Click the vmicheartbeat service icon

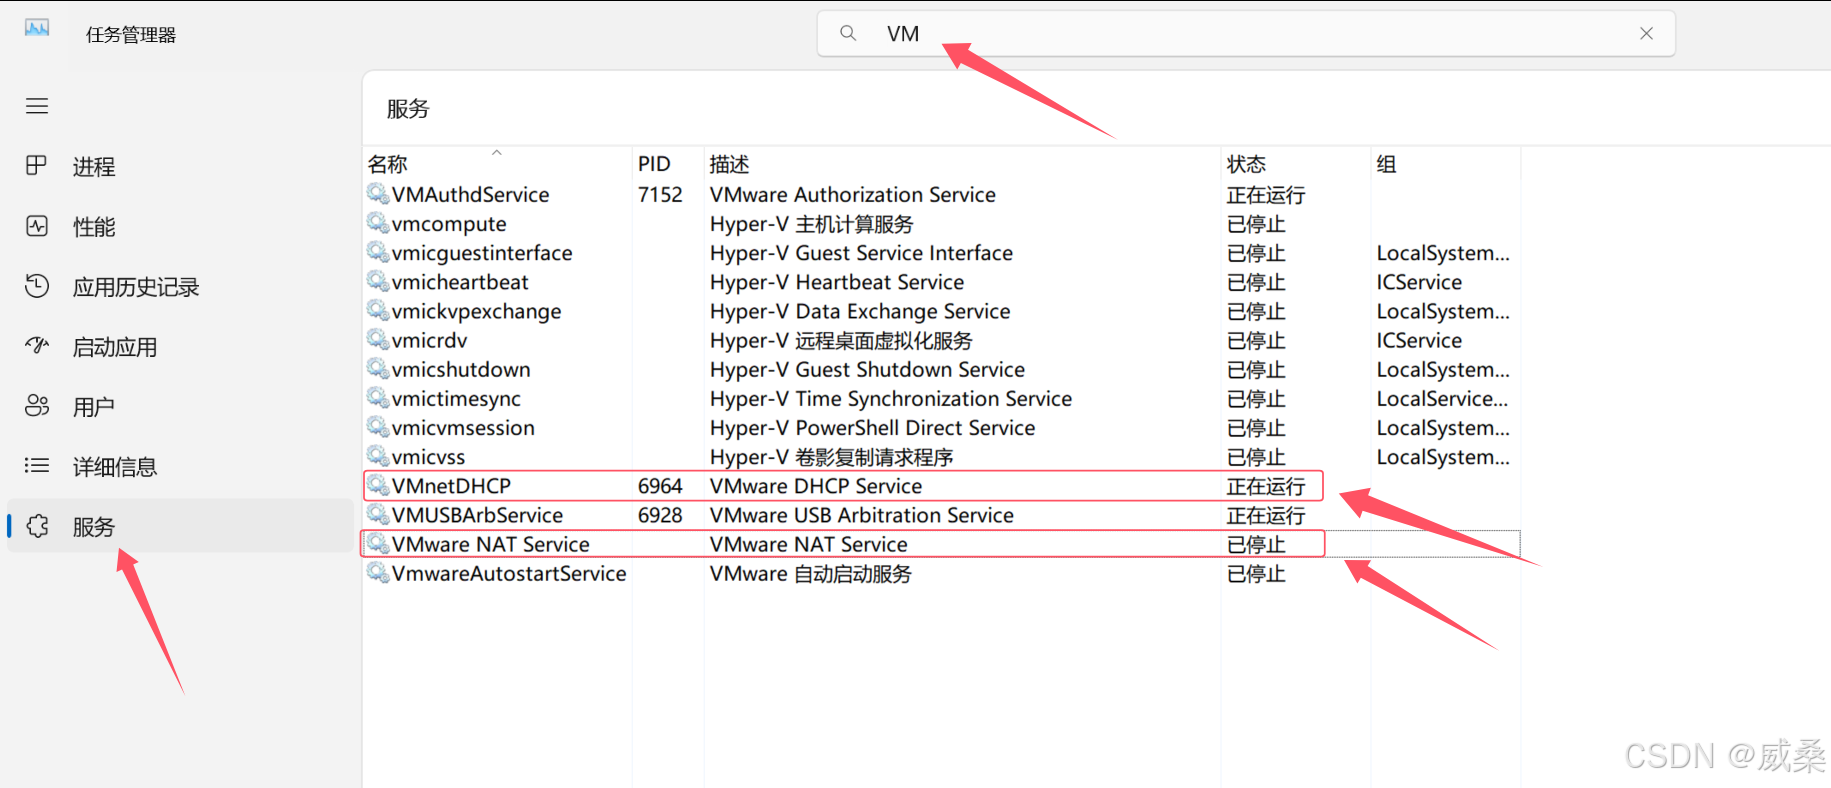[x=378, y=281]
